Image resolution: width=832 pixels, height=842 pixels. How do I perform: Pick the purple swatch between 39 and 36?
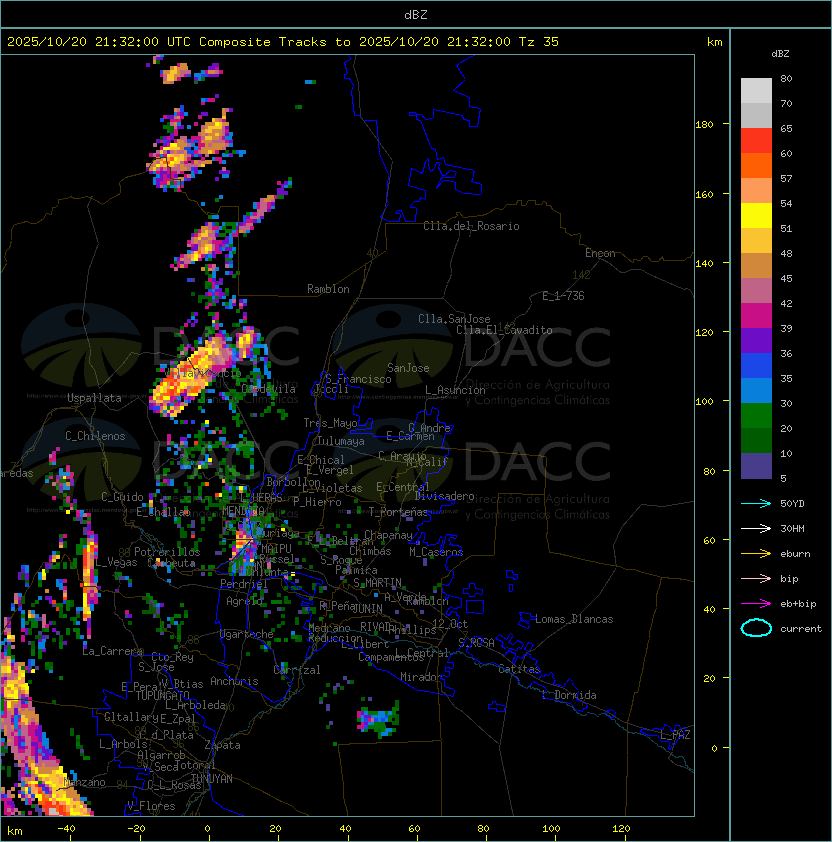point(756,340)
